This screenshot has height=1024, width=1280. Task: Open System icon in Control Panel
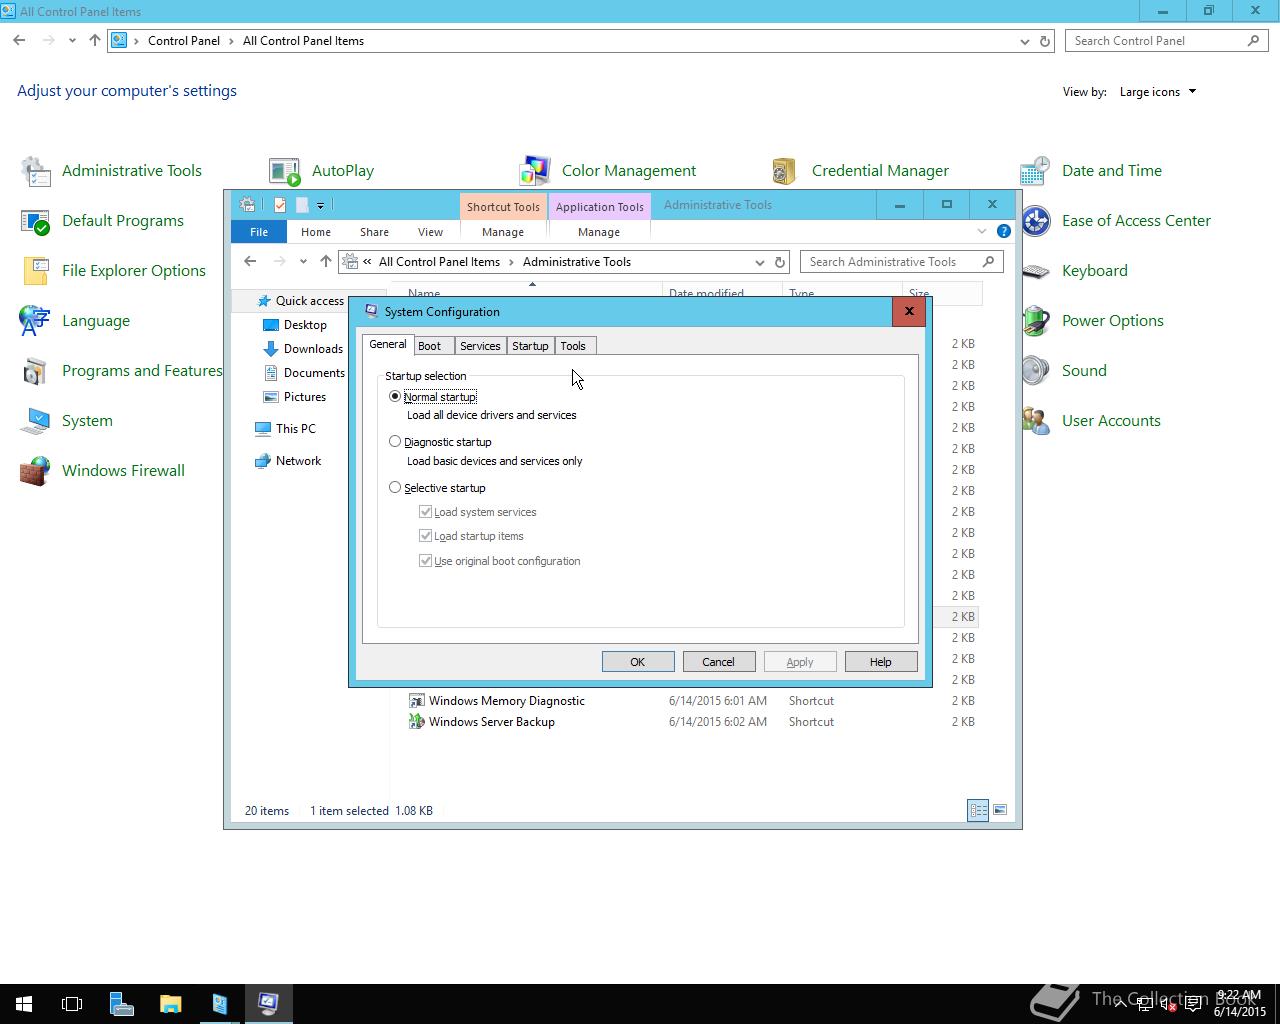tap(36, 421)
